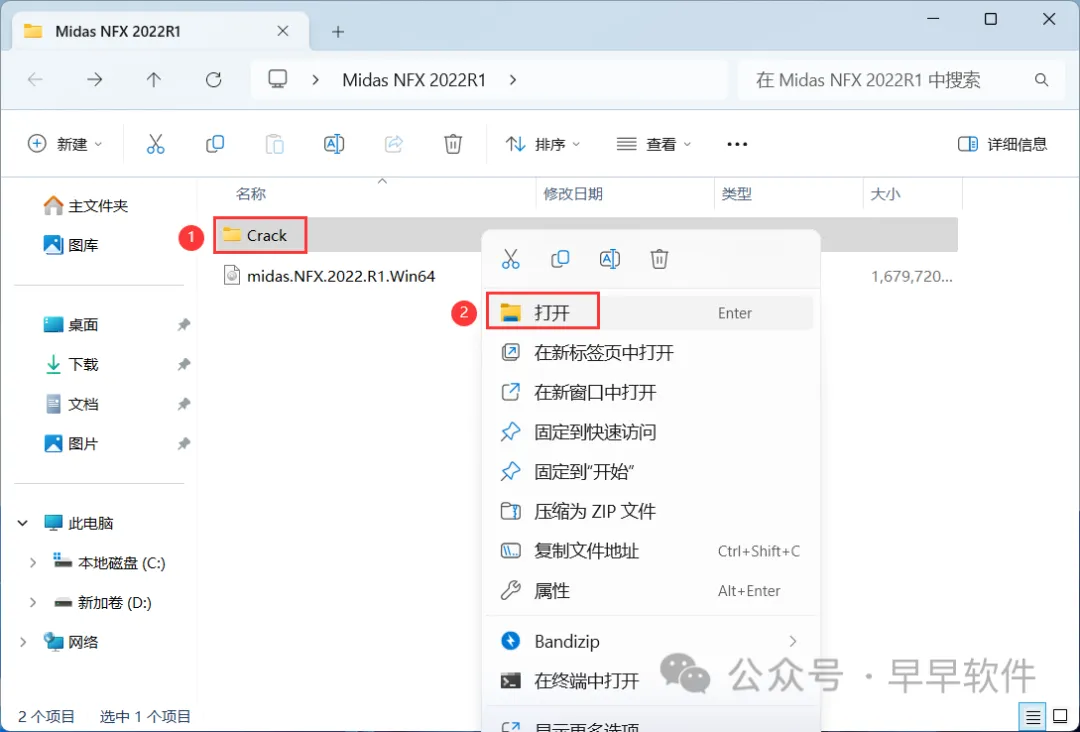Open the 查看 view dropdown
1080x732 pixels.
click(654, 144)
